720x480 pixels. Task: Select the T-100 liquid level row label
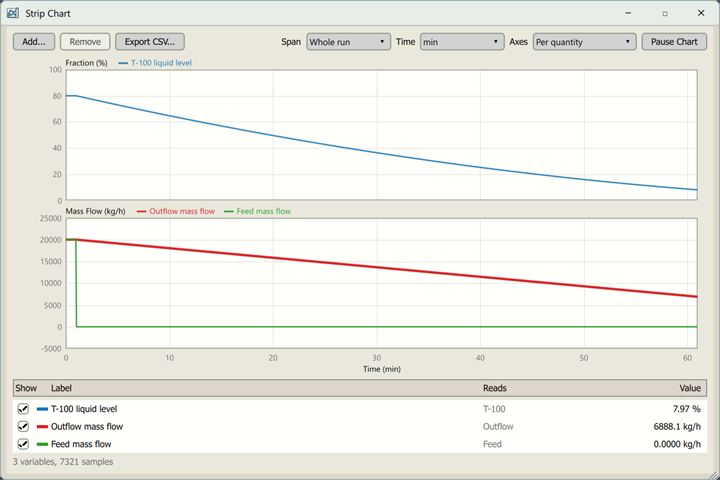click(x=84, y=409)
